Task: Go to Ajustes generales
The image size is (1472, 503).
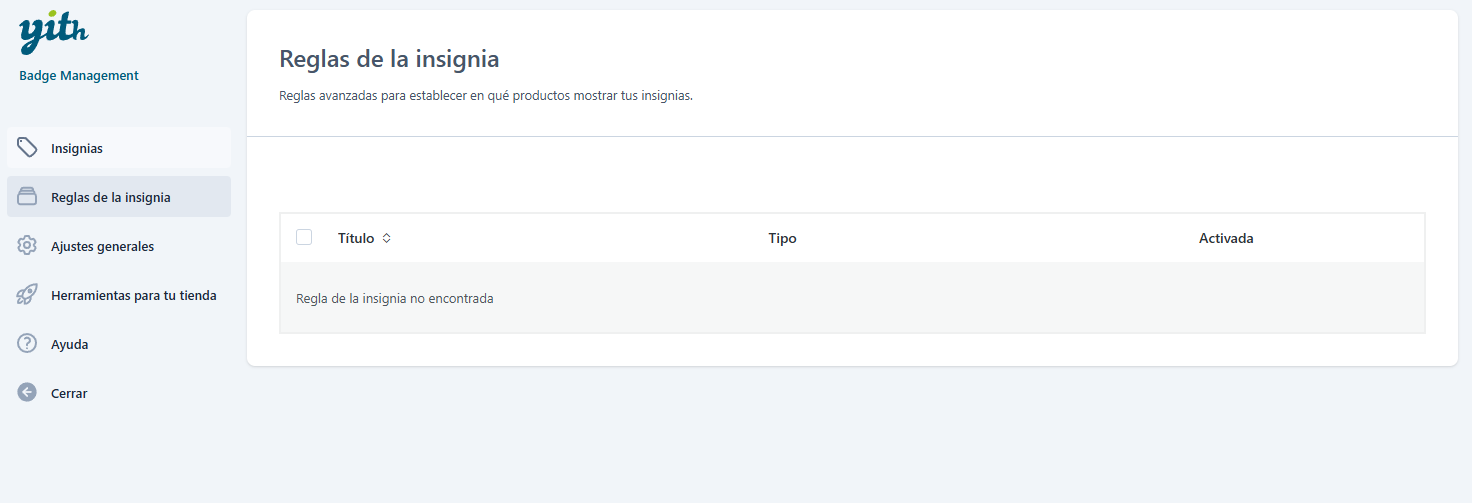Action: pos(103,247)
